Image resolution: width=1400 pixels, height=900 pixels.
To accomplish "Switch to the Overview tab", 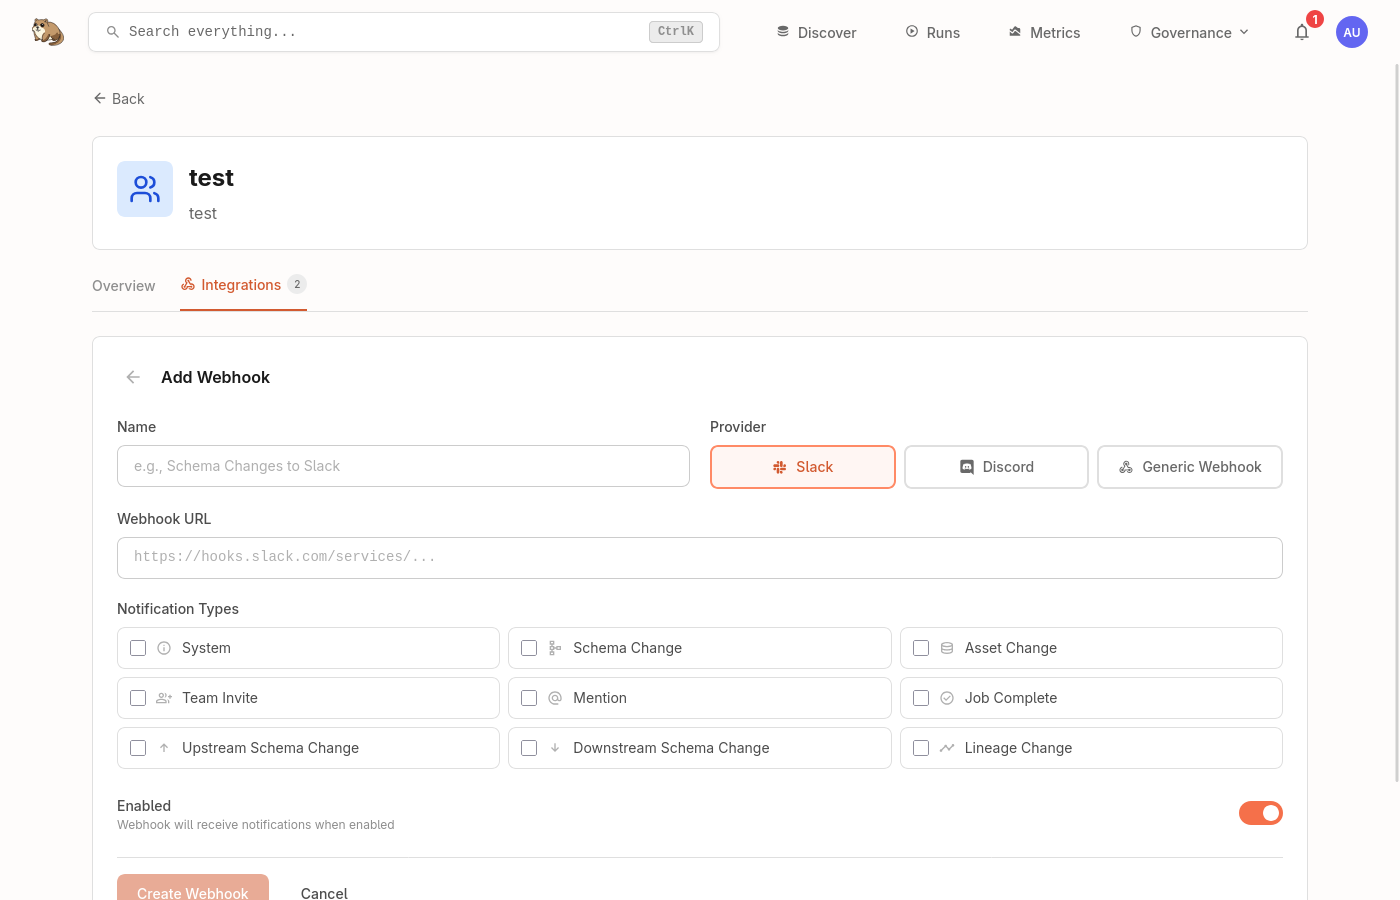I will click(123, 286).
